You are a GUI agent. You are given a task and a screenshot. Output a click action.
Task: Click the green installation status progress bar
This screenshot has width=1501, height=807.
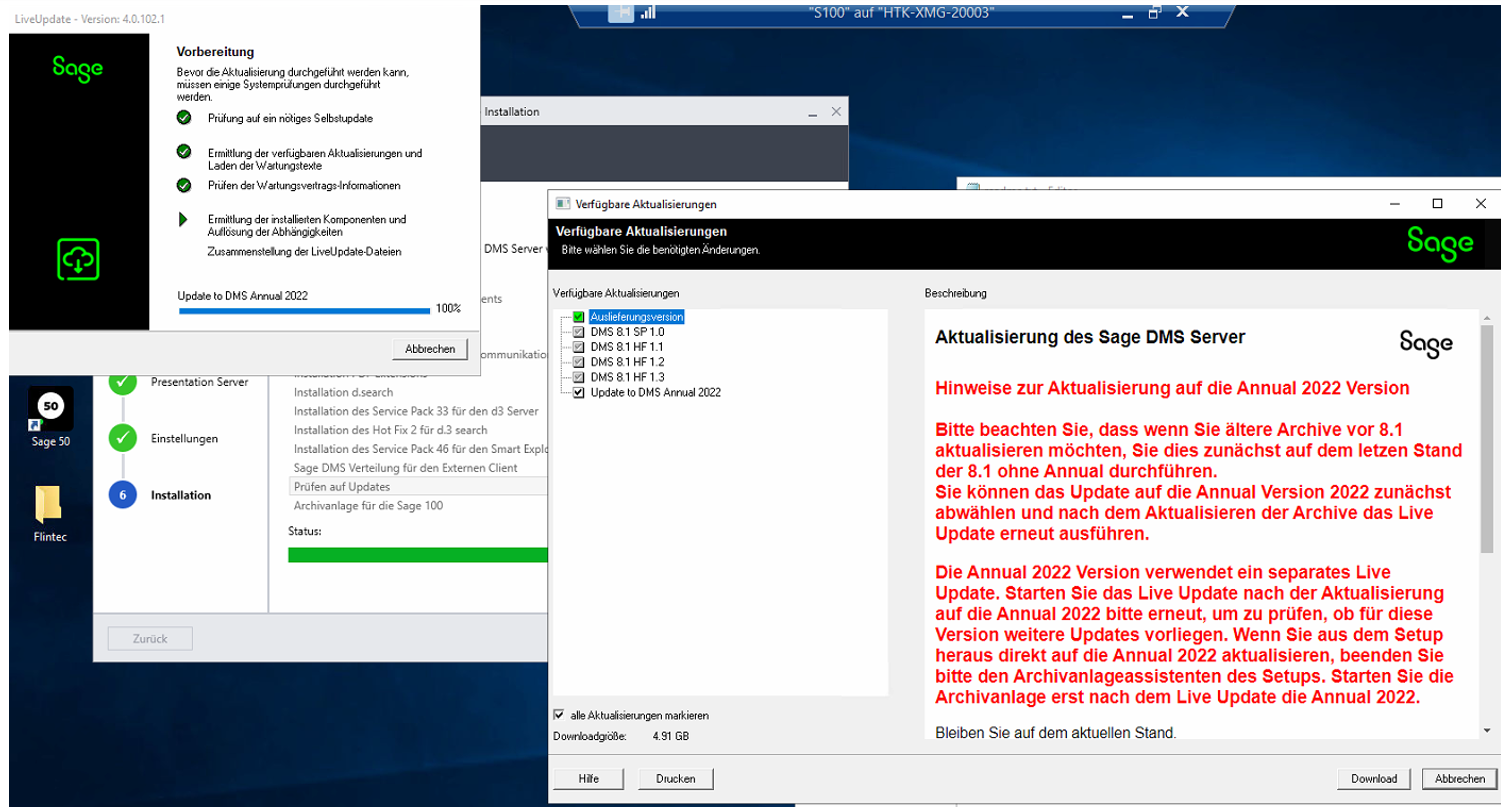(418, 555)
